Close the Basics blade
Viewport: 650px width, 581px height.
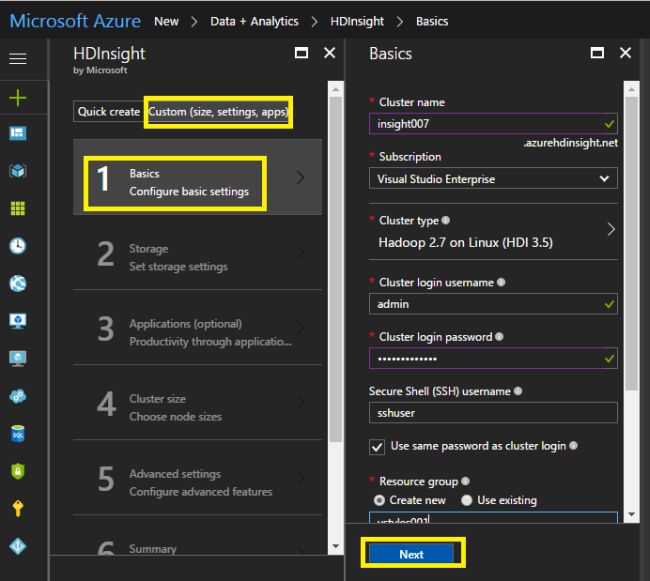[626, 53]
